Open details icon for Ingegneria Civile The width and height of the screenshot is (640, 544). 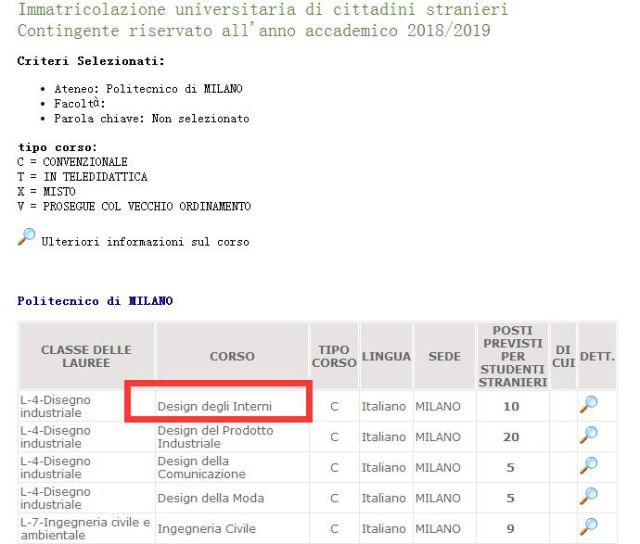589,526
